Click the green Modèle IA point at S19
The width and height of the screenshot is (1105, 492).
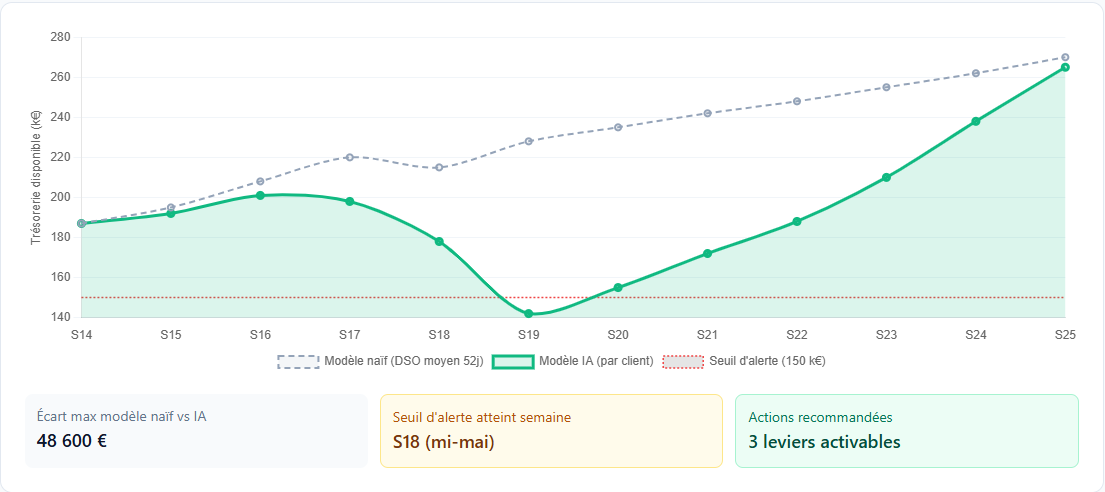pos(528,314)
